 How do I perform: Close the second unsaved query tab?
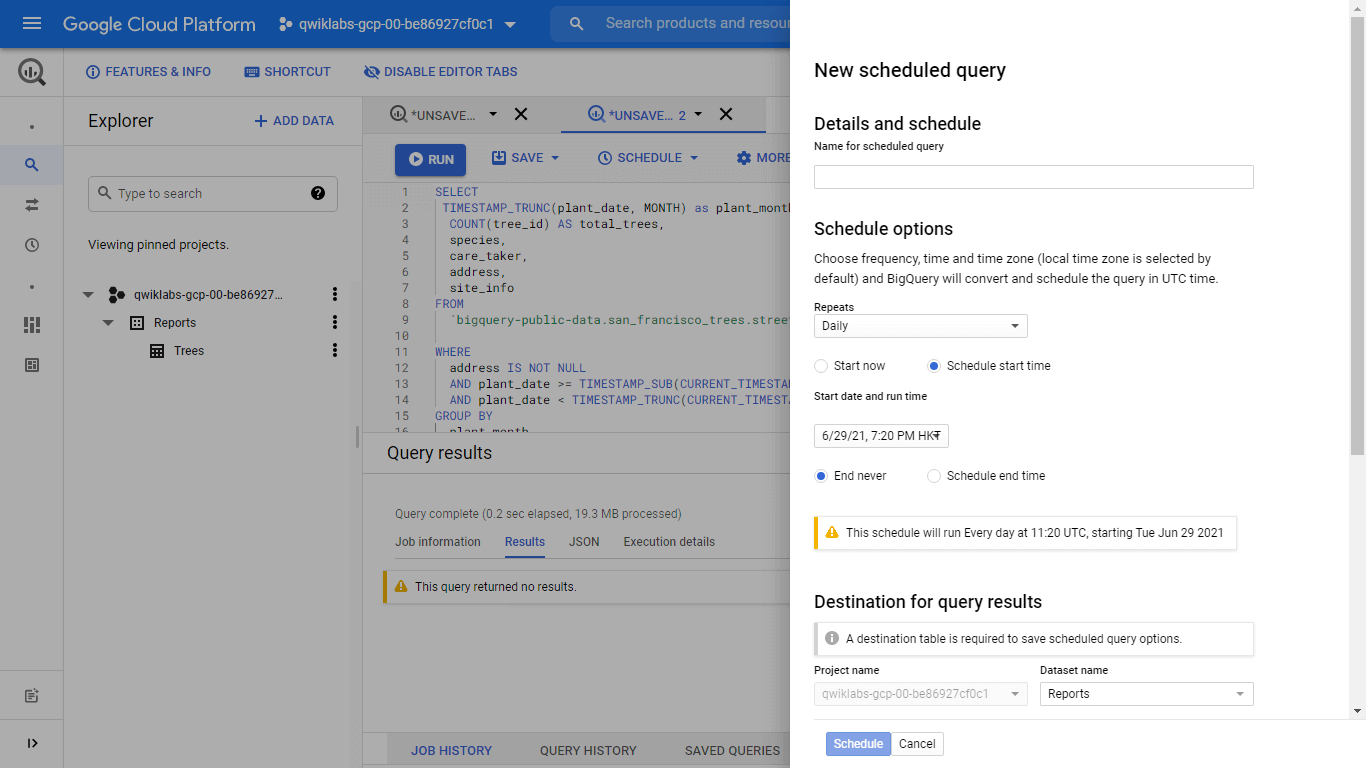tap(726, 114)
